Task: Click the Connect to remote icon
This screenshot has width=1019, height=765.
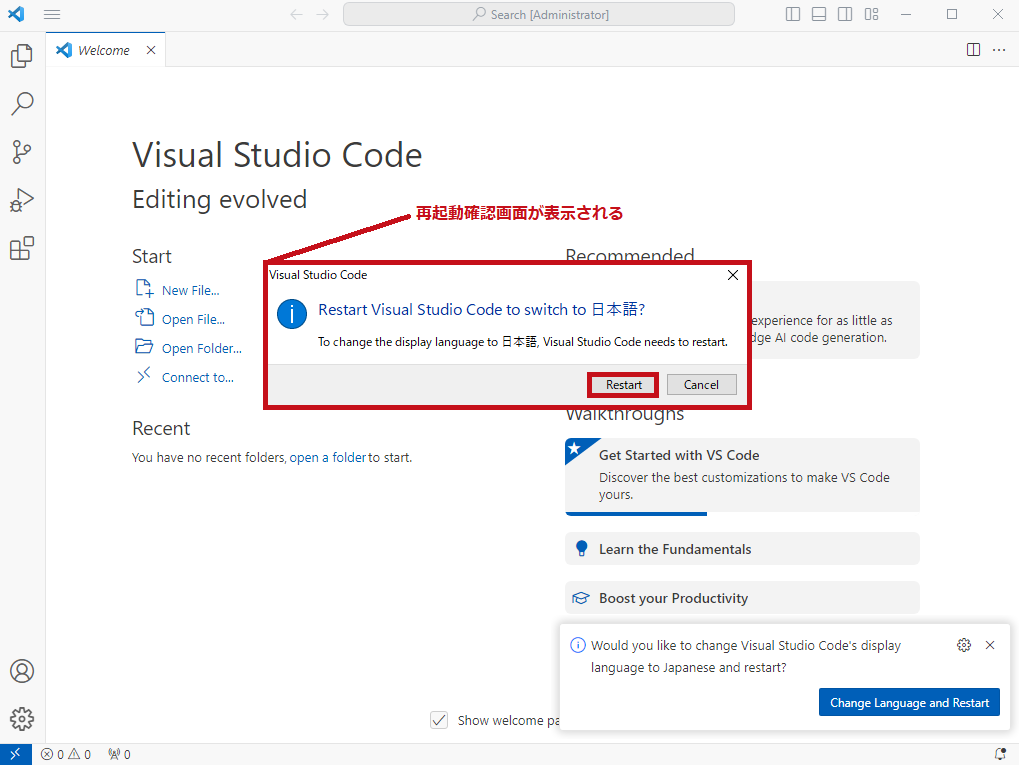Action: pos(144,375)
